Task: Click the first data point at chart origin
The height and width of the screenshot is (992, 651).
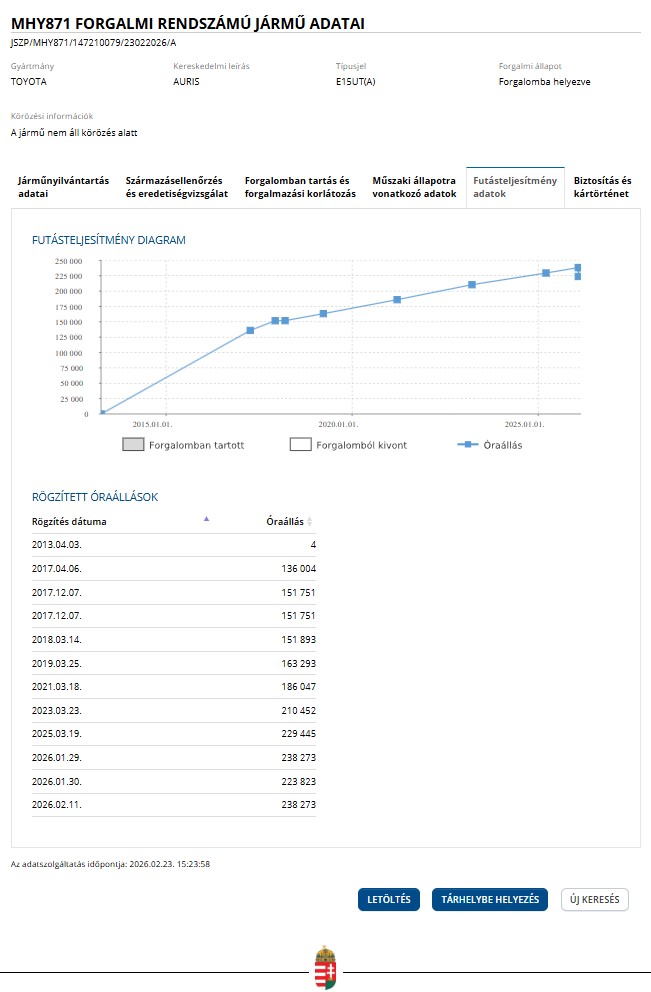Action: 102,412
